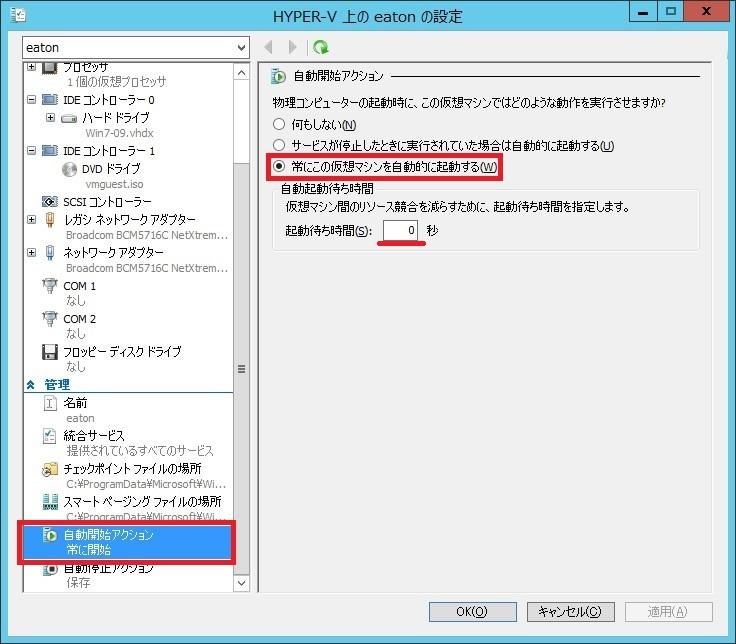This screenshot has height=644, width=736.
Task: Click the OK(O) button
Action: pyautogui.click(x=472, y=612)
